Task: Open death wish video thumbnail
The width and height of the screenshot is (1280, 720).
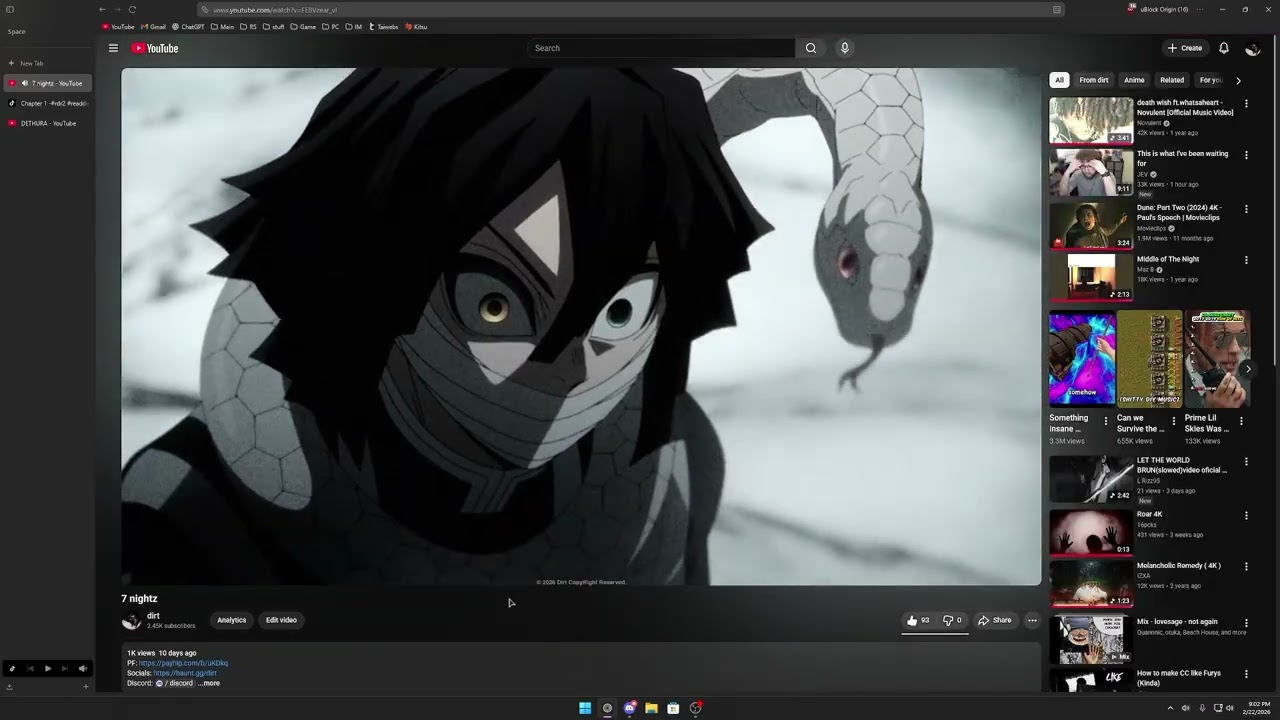Action: (x=1091, y=121)
